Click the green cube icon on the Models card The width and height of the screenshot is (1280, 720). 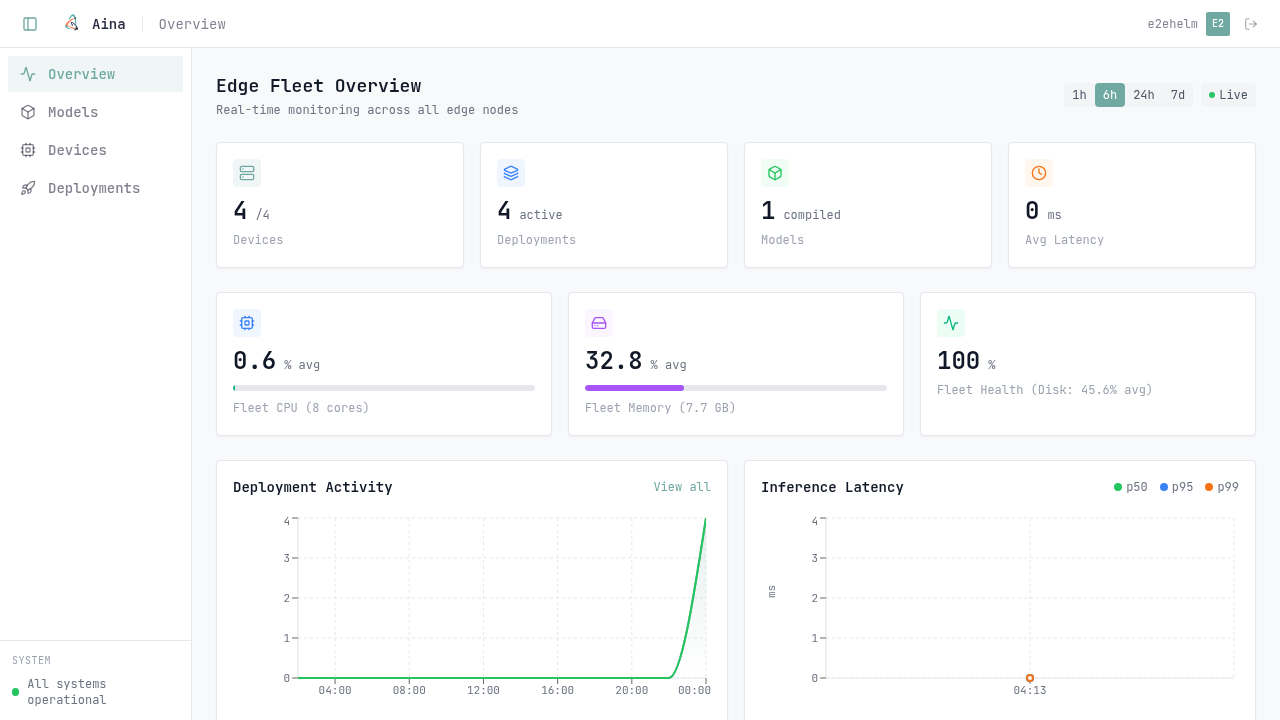pyautogui.click(x=775, y=173)
